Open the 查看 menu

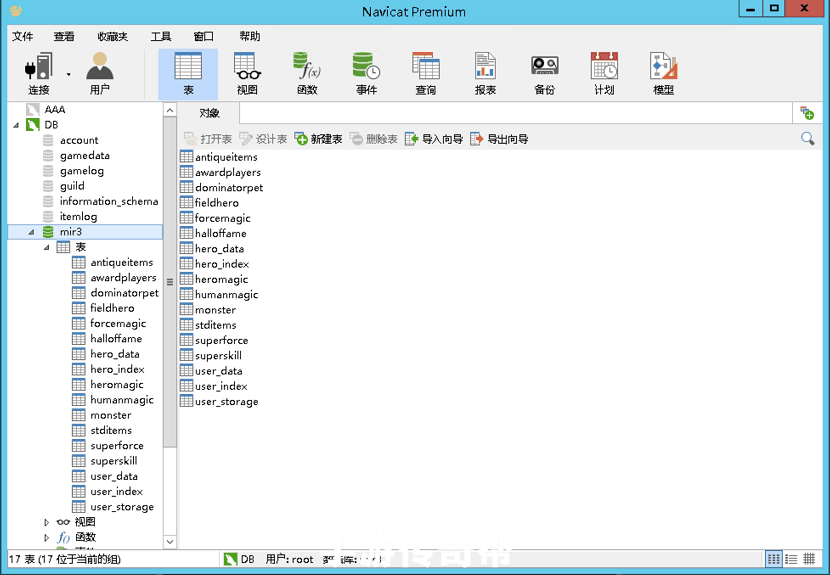pos(64,36)
